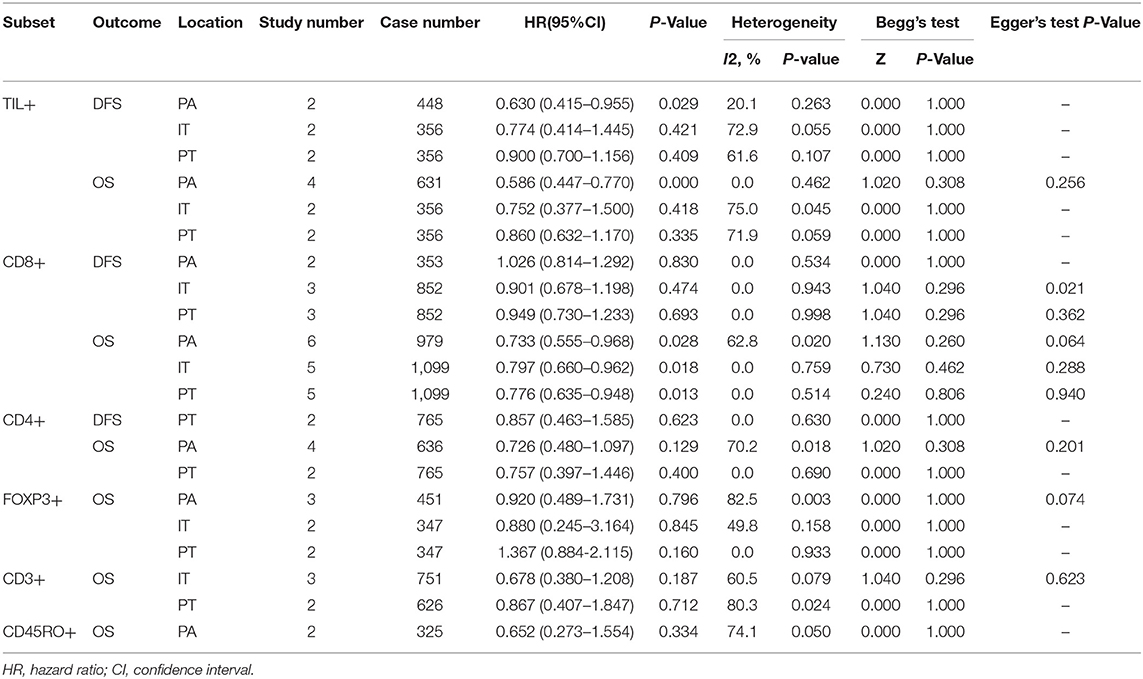Click the 'Location' column header
This screenshot has height=679, width=1143.
pos(210,23)
